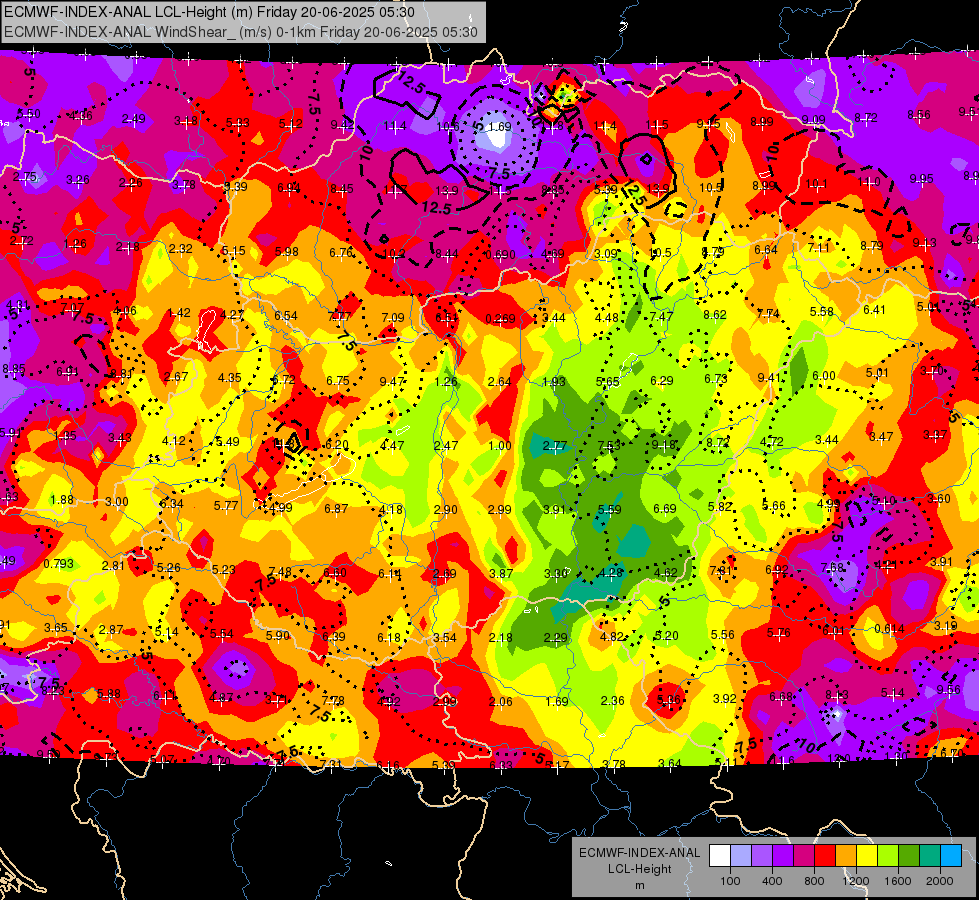Image resolution: width=979 pixels, height=900 pixels.
Task: Click 'LCL-Height' text in the legend box
Action: coord(639,869)
